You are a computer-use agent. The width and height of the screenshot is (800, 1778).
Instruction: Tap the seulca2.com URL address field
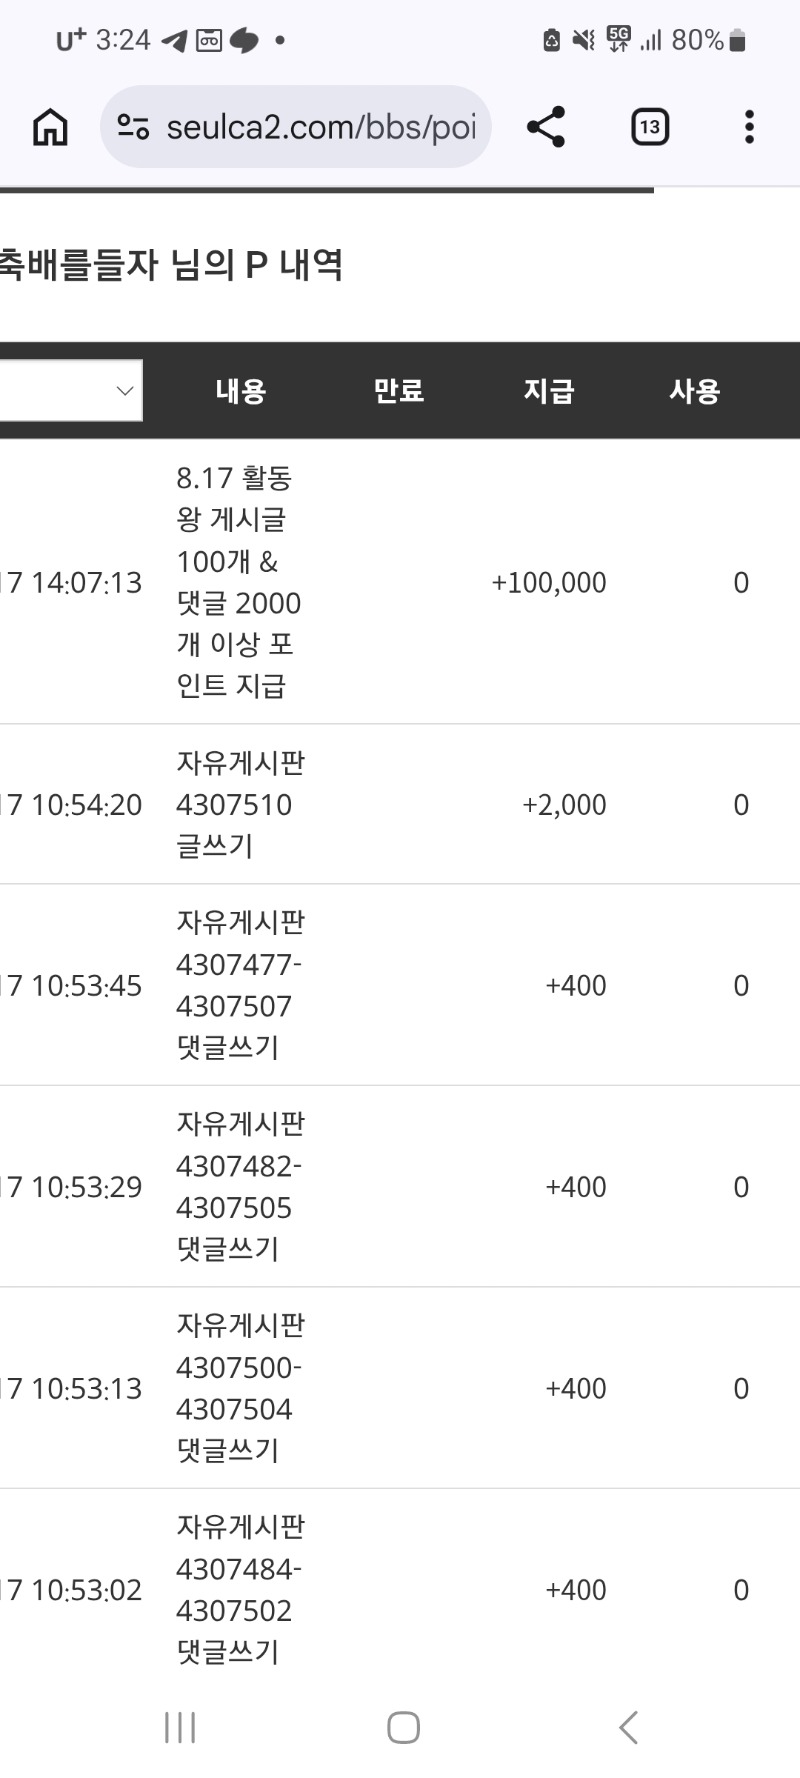296,127
